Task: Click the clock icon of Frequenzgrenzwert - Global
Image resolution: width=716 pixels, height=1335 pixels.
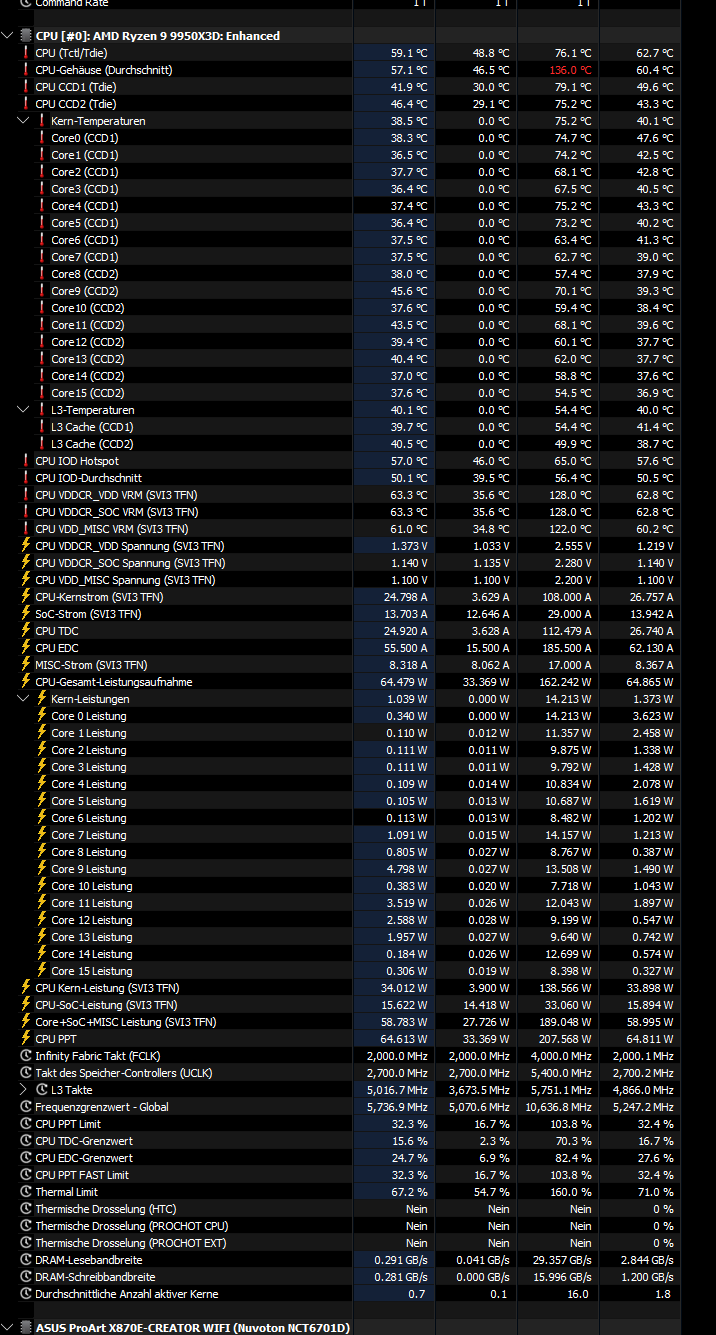Action: 25,1107
